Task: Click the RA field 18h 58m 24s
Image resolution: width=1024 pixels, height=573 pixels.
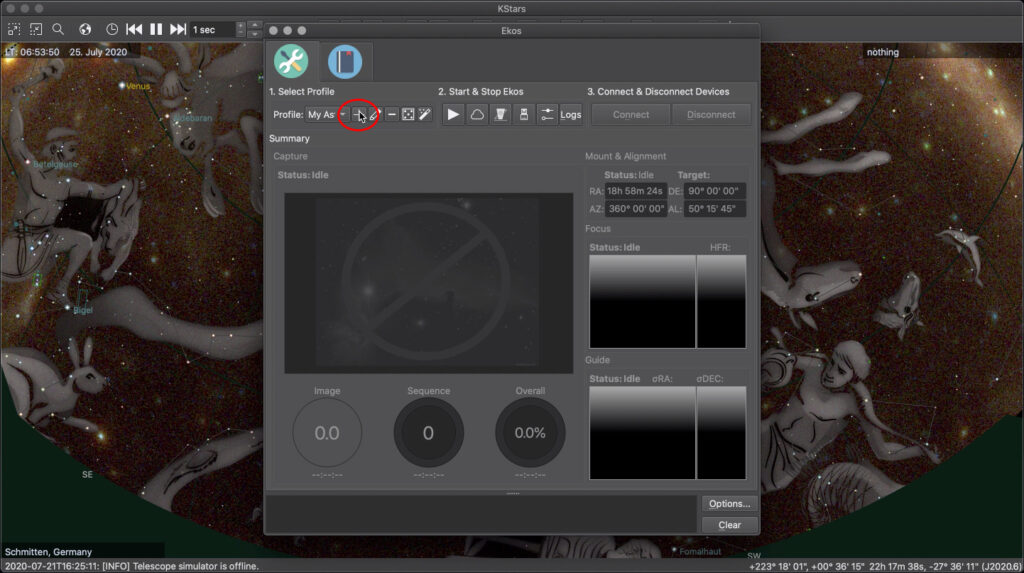Action: [x=635, y=191]
